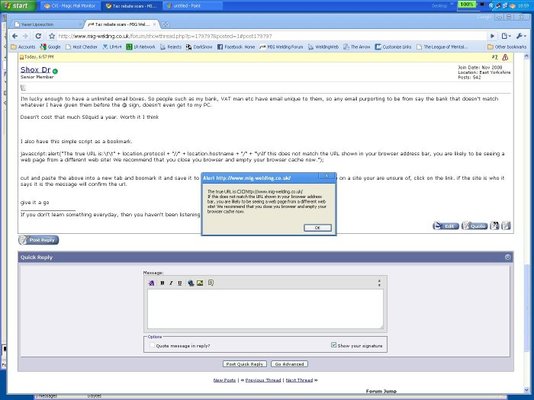This screenshot has width=534, height=400.
Task: Insert an image in the Quick Reply editor
Action: coord(200,283)
